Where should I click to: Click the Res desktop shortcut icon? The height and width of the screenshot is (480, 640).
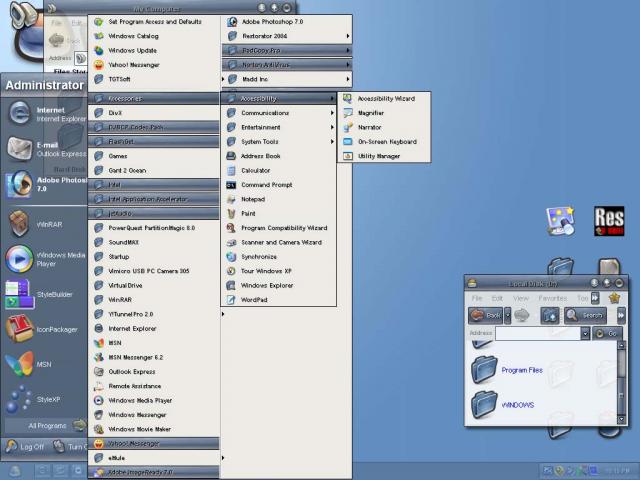(x=609, y=221)
